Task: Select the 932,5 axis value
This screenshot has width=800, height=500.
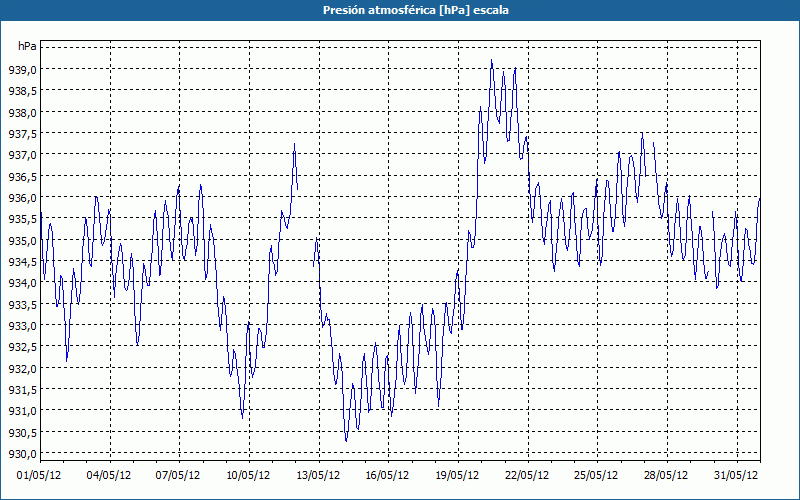Action: tap(22, 346)
